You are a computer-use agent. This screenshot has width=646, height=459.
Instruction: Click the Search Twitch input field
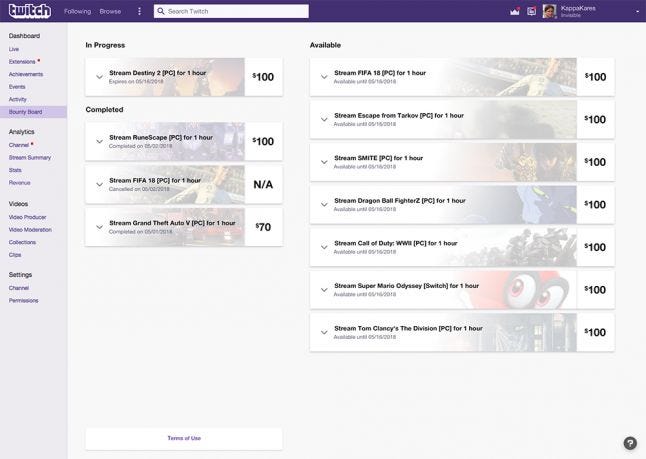tap(235, 11)
